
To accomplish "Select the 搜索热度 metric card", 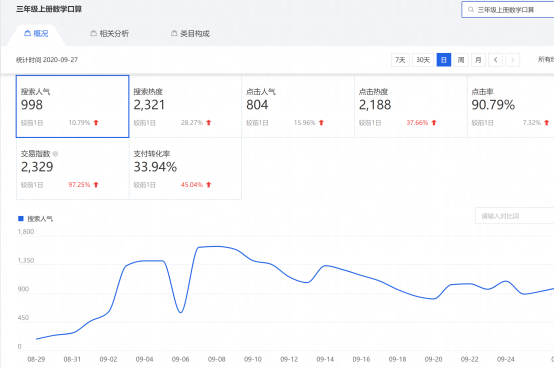I will [x=185, y=106].
